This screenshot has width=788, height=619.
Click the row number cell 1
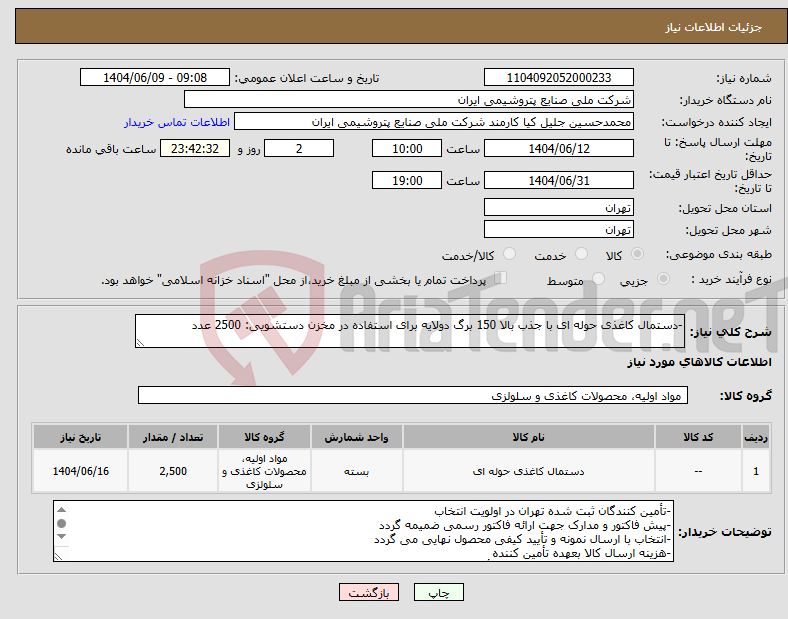[755, 471]
